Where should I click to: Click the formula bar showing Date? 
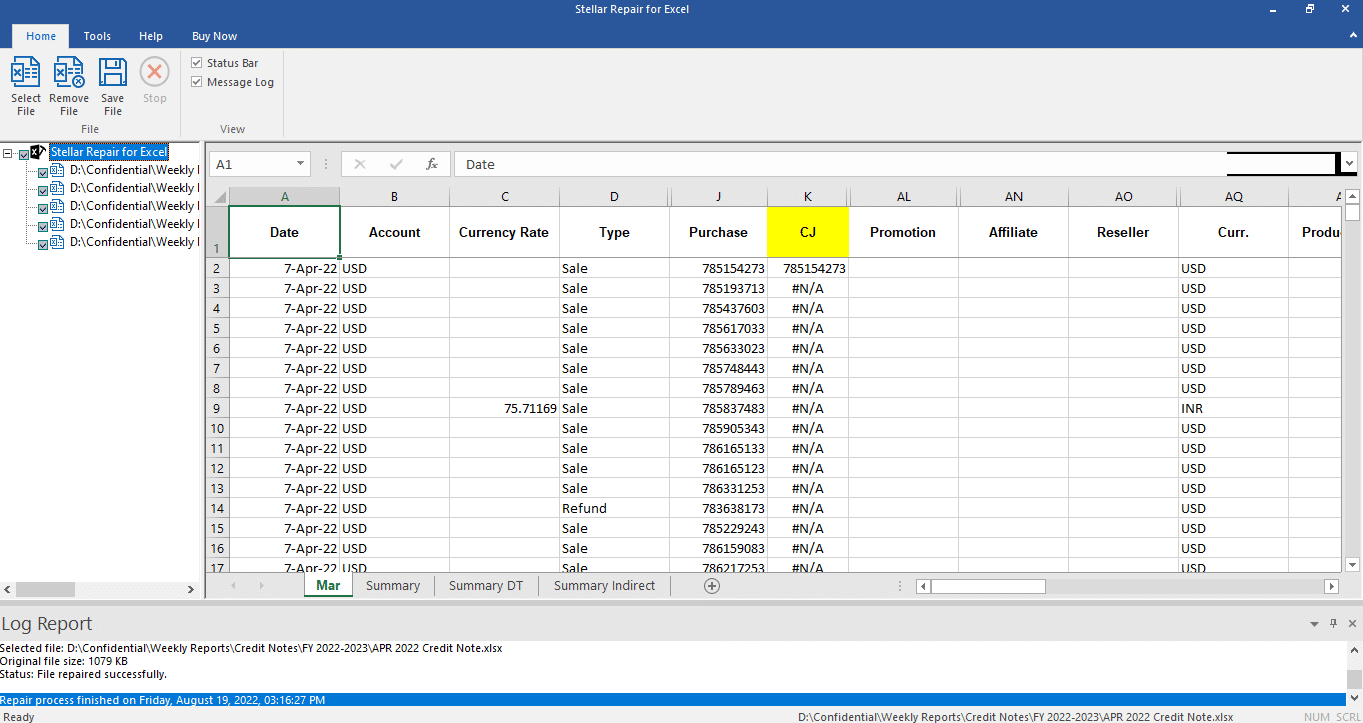coord(840,164)
